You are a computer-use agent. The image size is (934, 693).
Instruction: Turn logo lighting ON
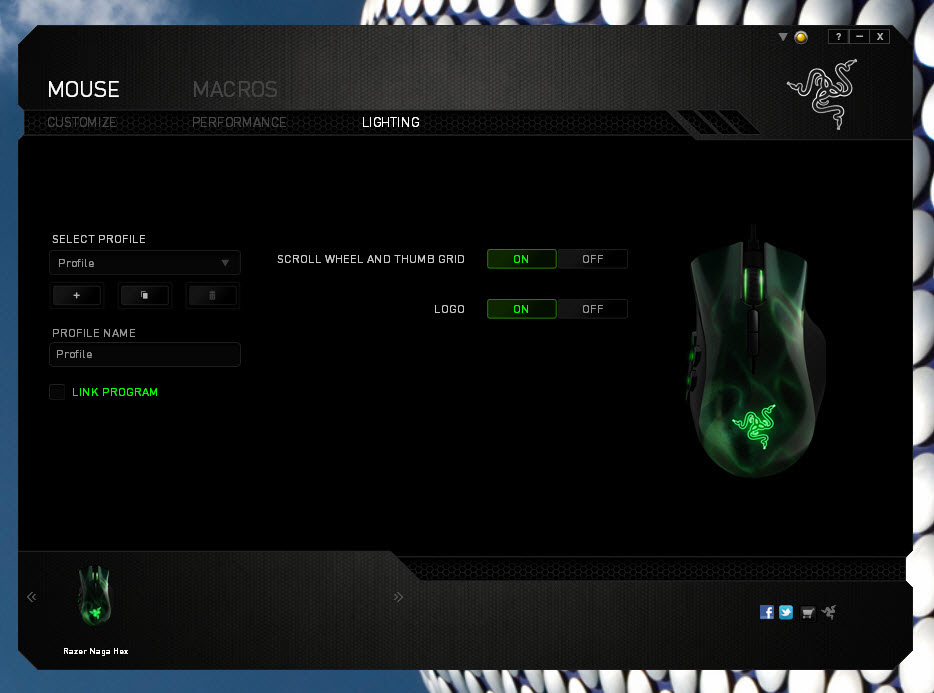522,309
